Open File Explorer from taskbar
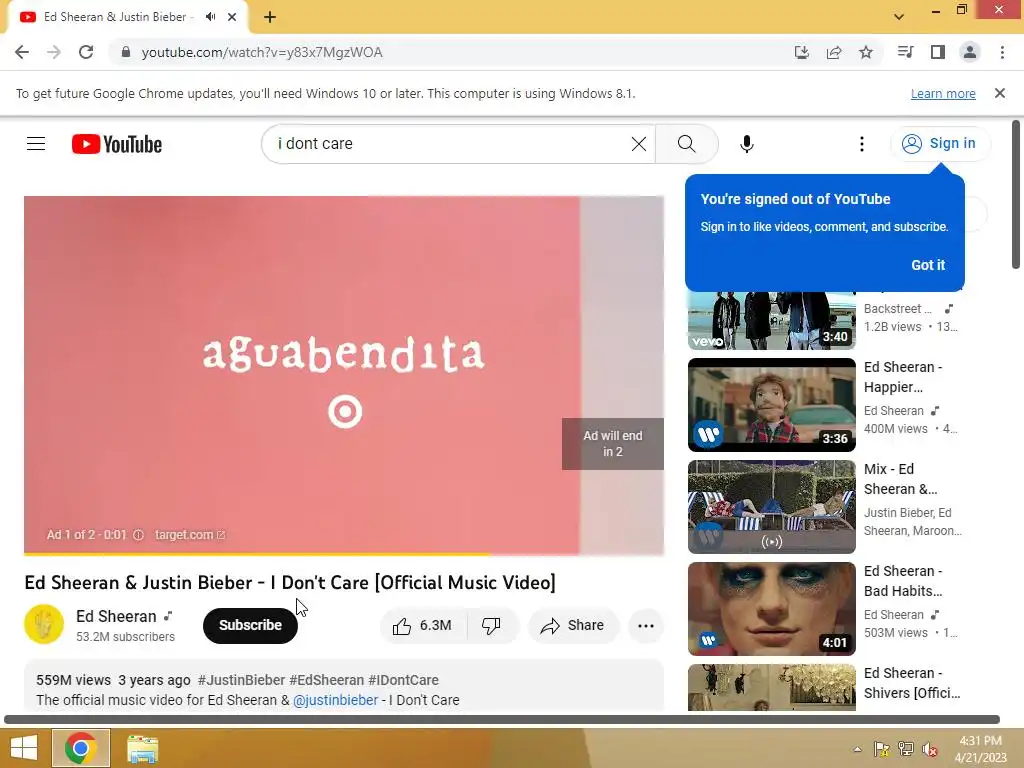This screenshot has height=768, width=1024. 142,749
